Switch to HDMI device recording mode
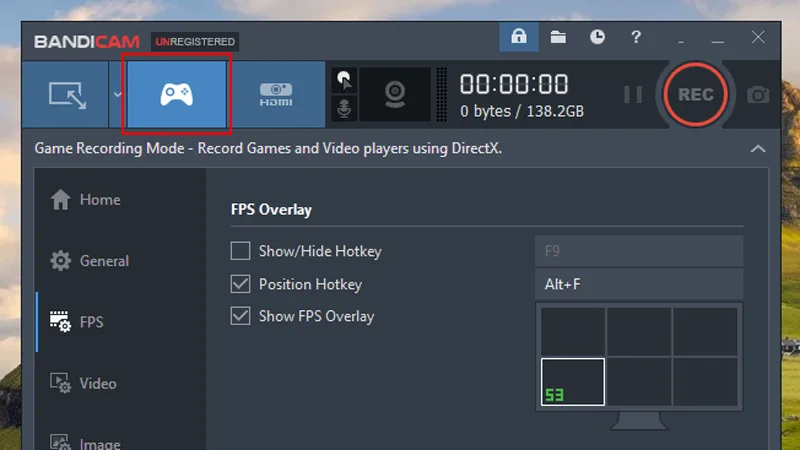The width and height of the screenshot is (800, 450). coord(276,94)
